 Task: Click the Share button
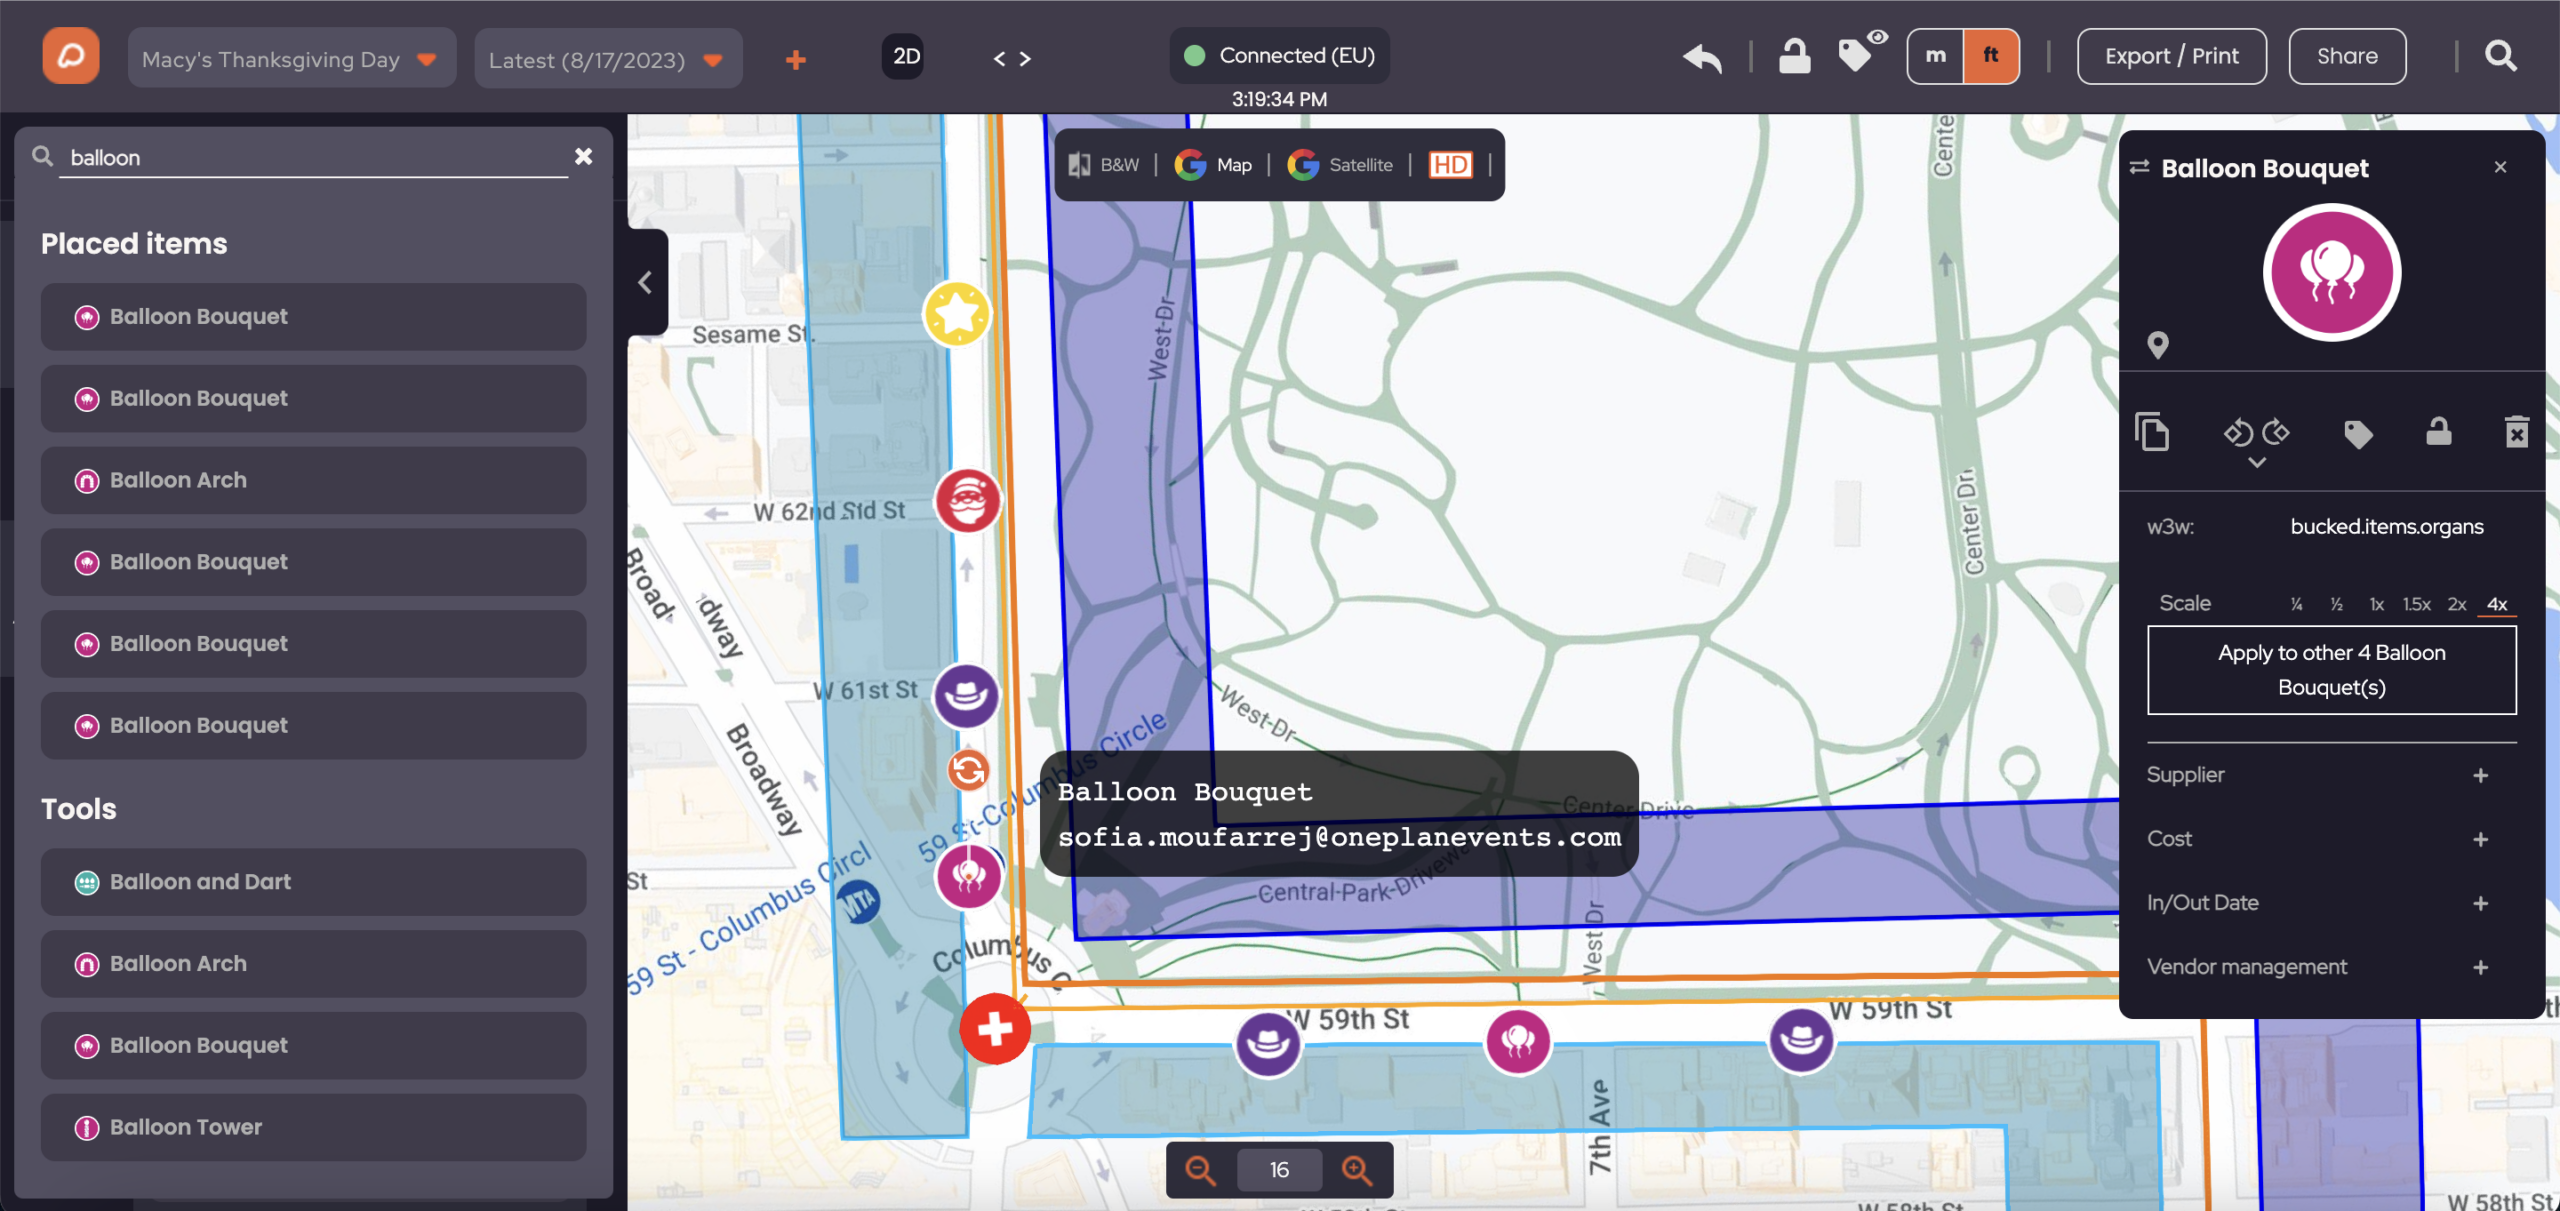[2347, 56]
